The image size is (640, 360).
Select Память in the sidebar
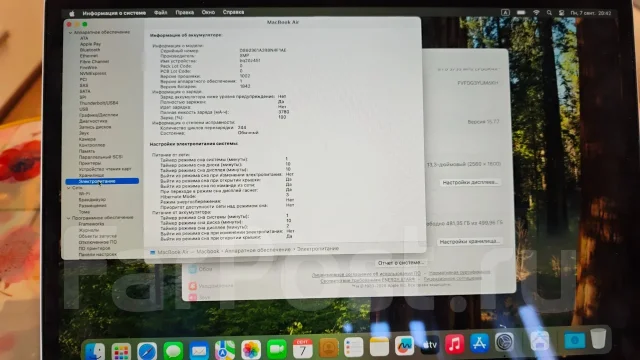pyautogui.click(x=87, y=151)
